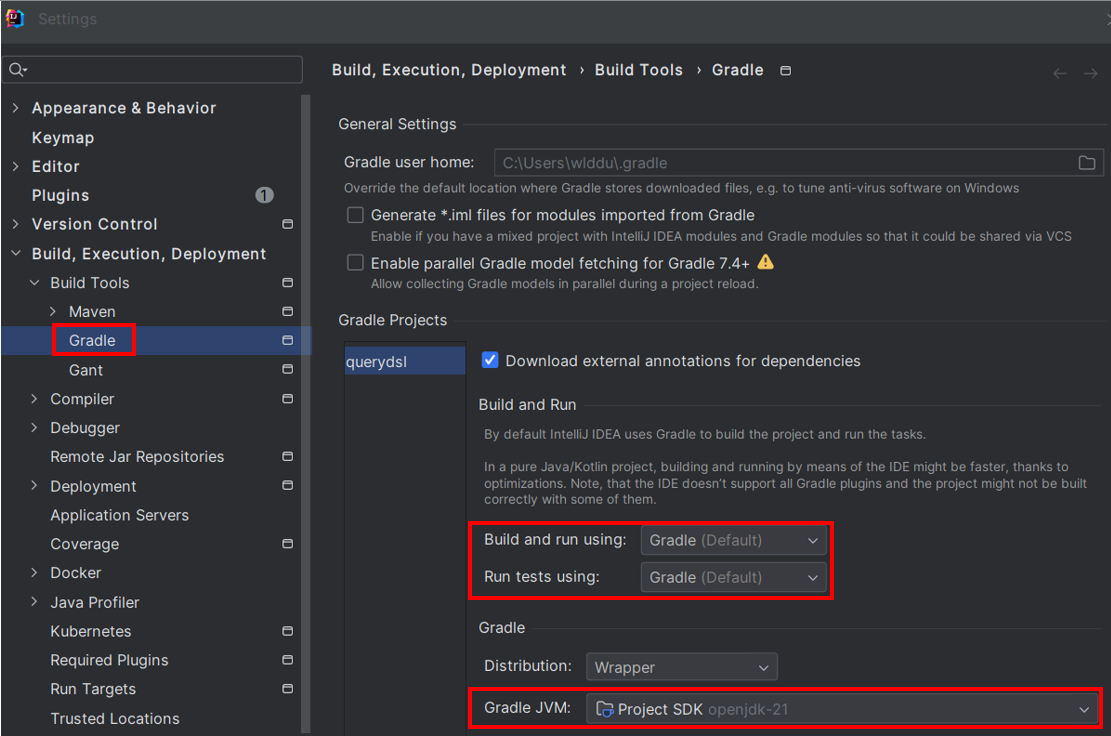The width and height of the screenshot is (1111, 736).
Task: Click project-level icon on Required Plugins row
Action: pos(288,659)
